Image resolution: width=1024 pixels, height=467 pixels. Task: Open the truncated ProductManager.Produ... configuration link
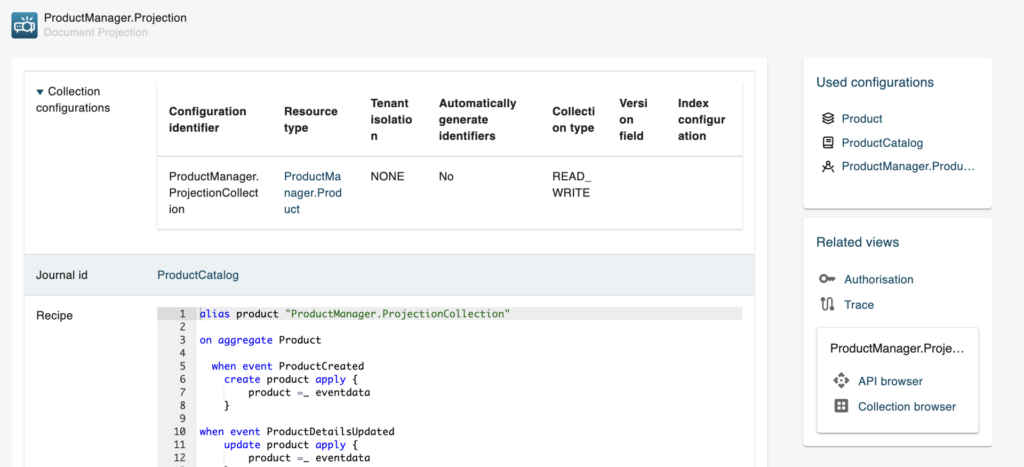click(x=907, y=167)
